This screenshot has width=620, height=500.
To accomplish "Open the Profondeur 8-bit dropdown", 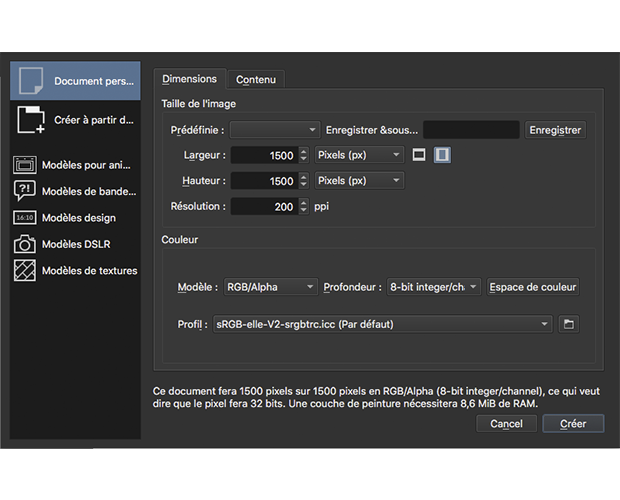I will tap(433, 287).
